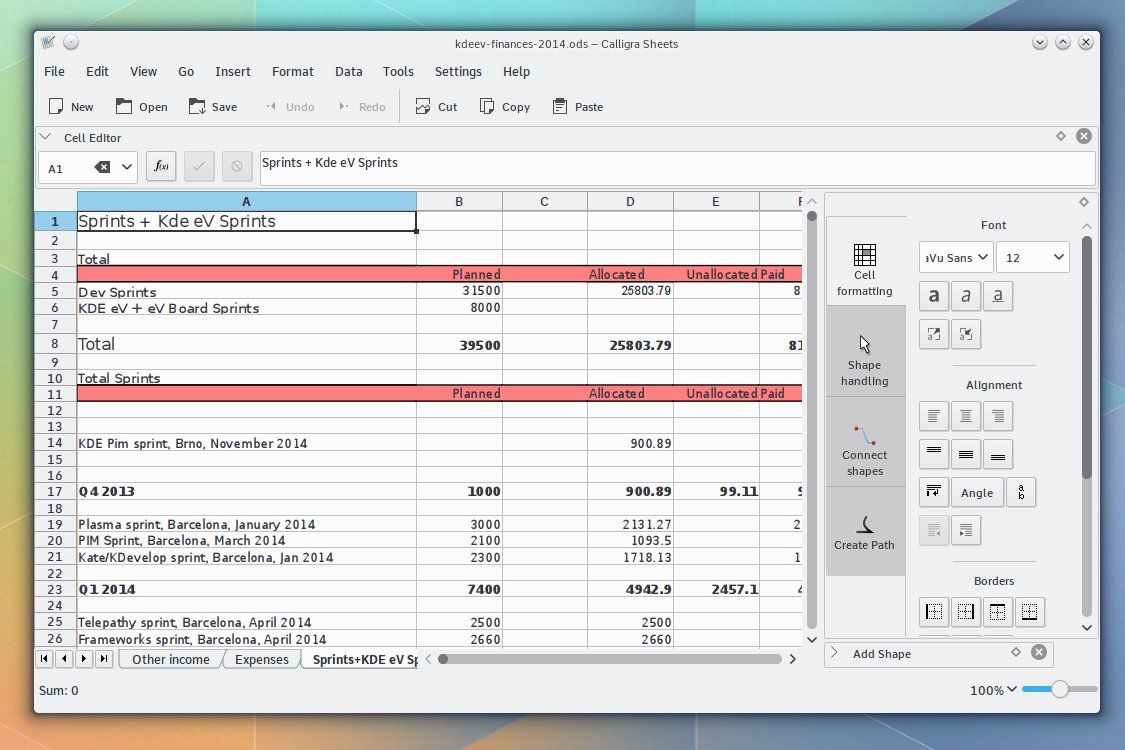The image size is (1125, 750).
Task: Float the Cell Editor docker
Action: pos(1060,136)
